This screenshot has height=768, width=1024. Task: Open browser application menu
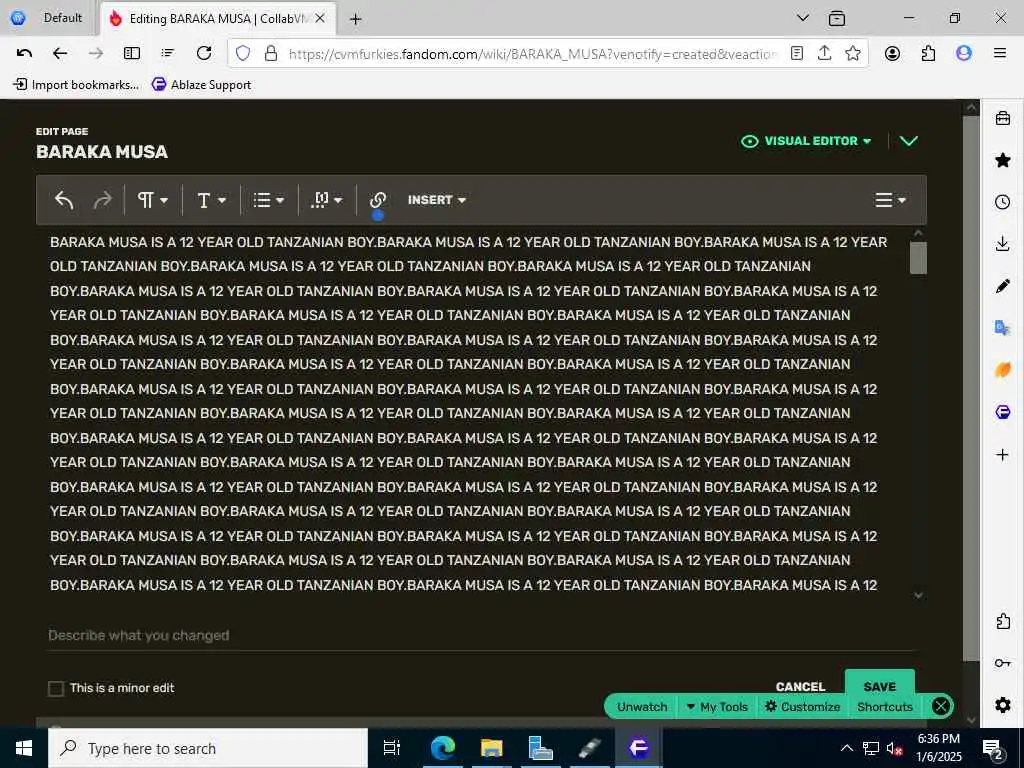point(1000,54)
